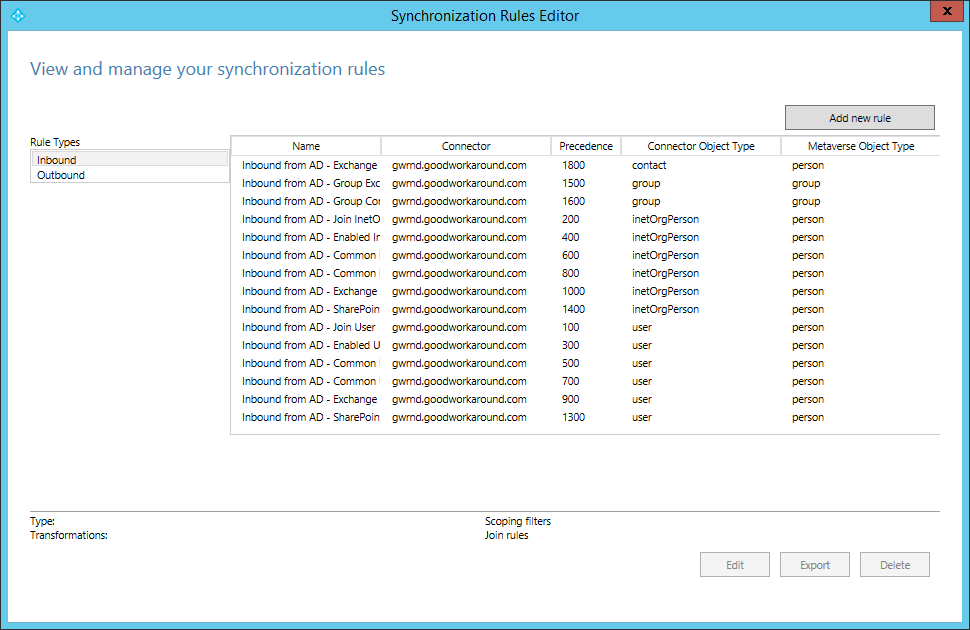This screenshot has width=970, height=630.
Task: Click the Connector Object Type header
Action: click(701, 146)
